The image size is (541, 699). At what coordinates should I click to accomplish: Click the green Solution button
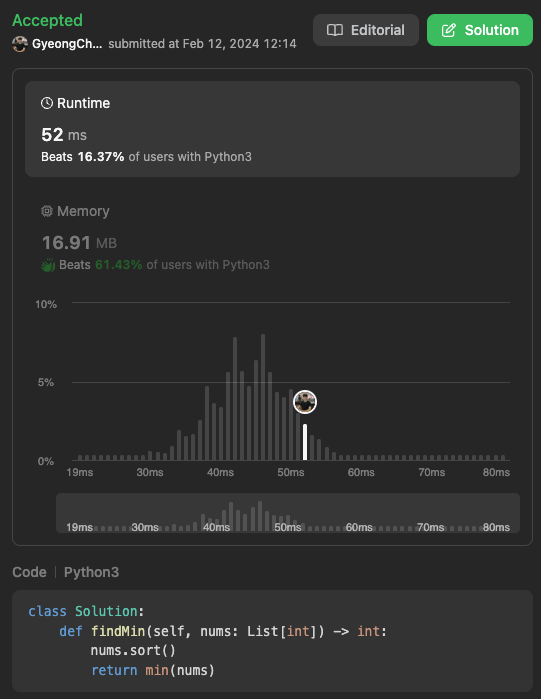point(480,30)
